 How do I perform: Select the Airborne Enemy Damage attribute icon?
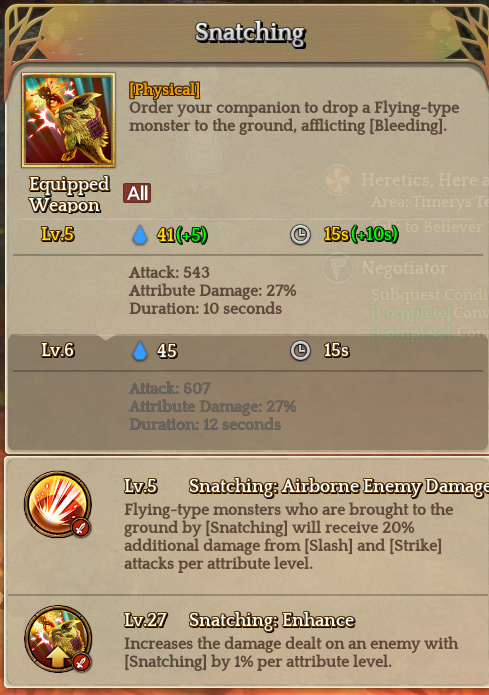point(58,504)
